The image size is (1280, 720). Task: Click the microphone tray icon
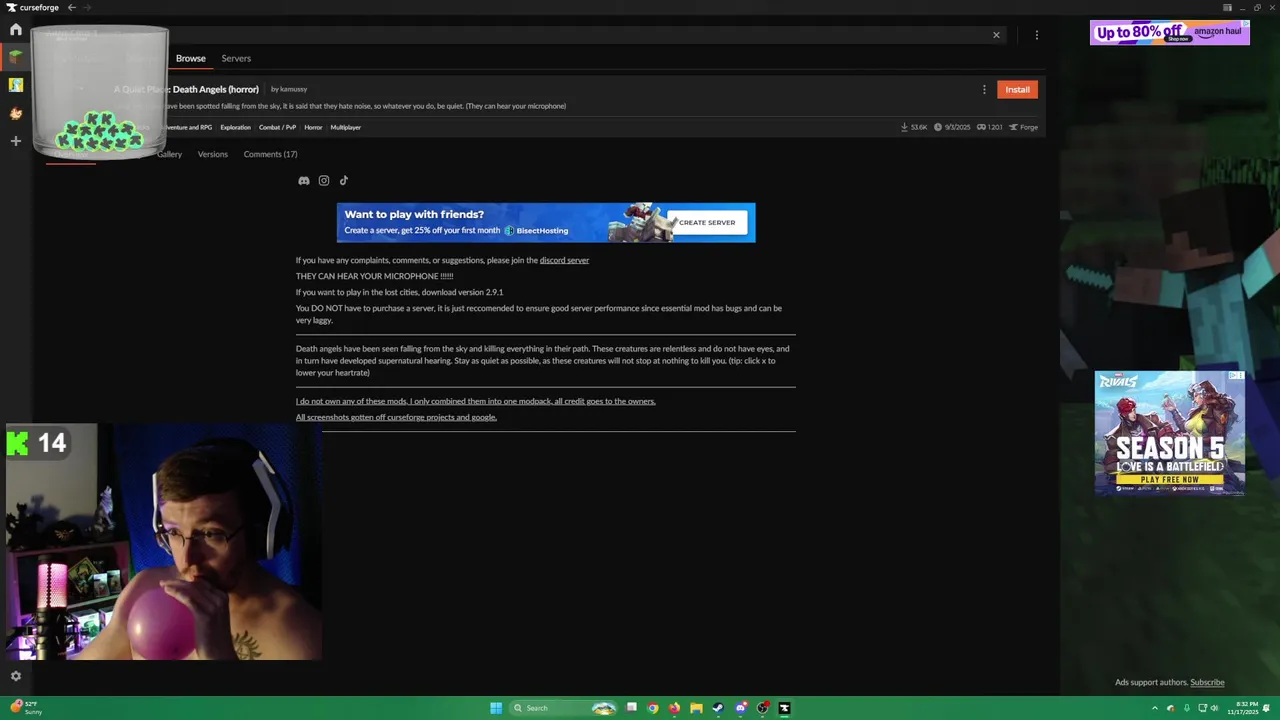coord(1187,708)
